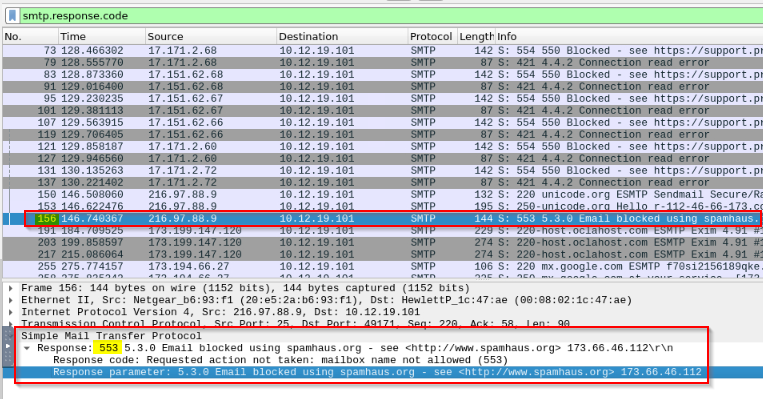Select packet 107 from 17.151.62.66
Screen dimensions: 763x399
tap(382, 123)
